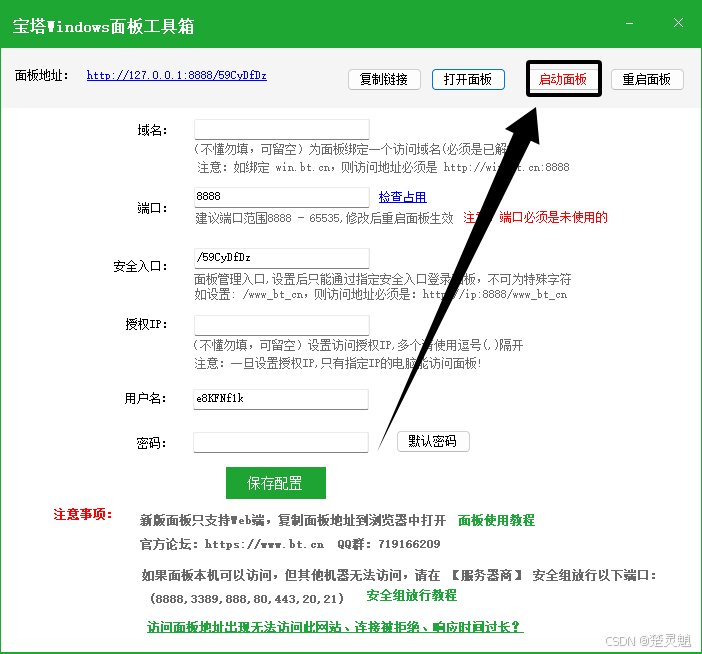Focus the 端口 field containing 8888
Screen dimensions: 702x654
tap(282, 197)
